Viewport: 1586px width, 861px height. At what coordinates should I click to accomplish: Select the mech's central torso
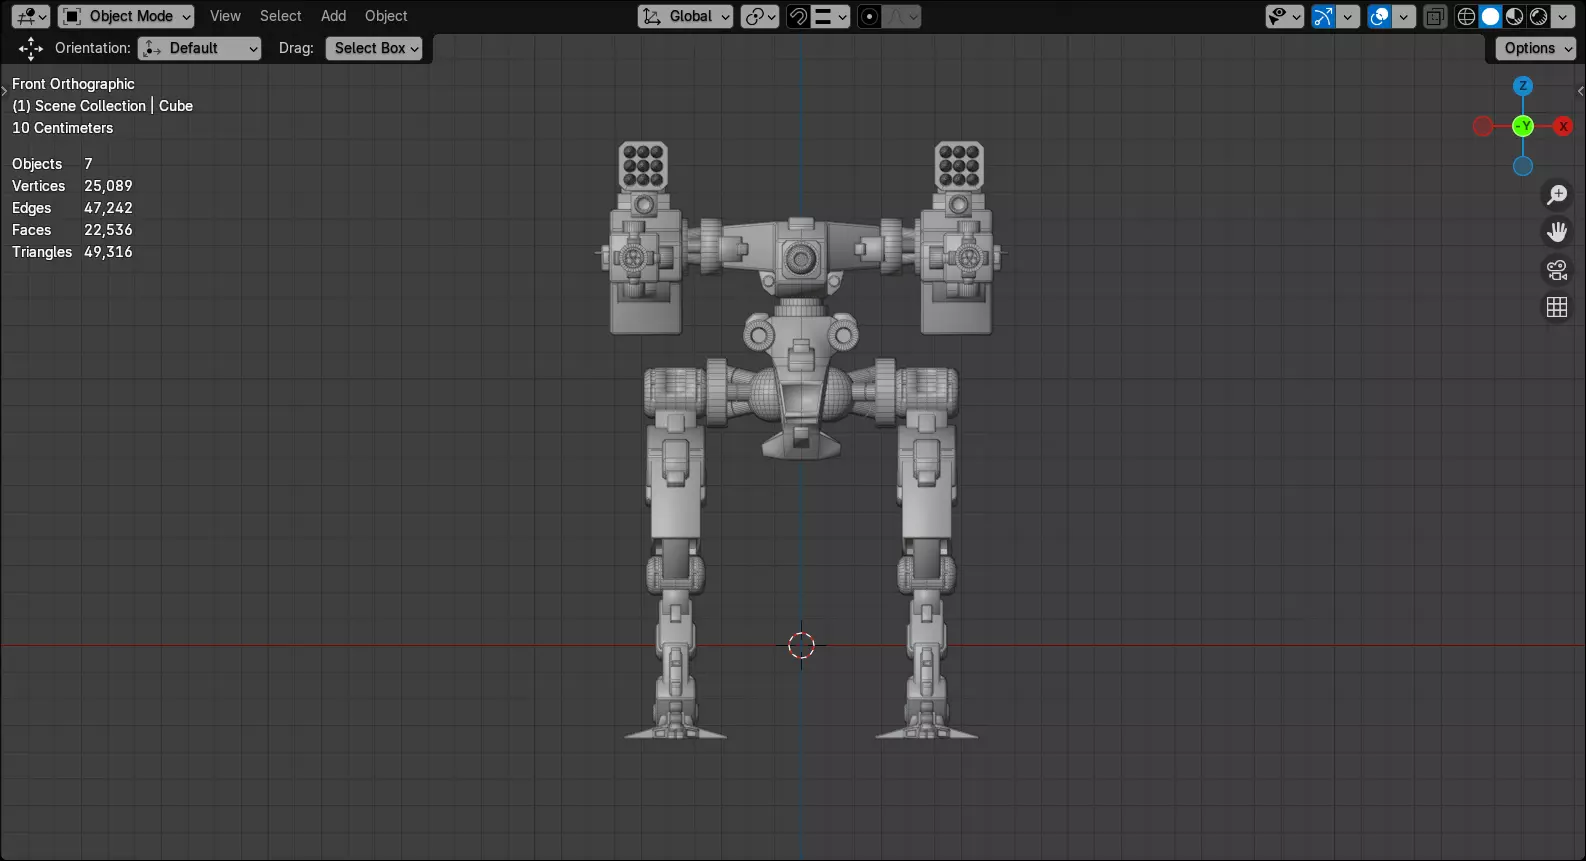(x=800, y=257)
